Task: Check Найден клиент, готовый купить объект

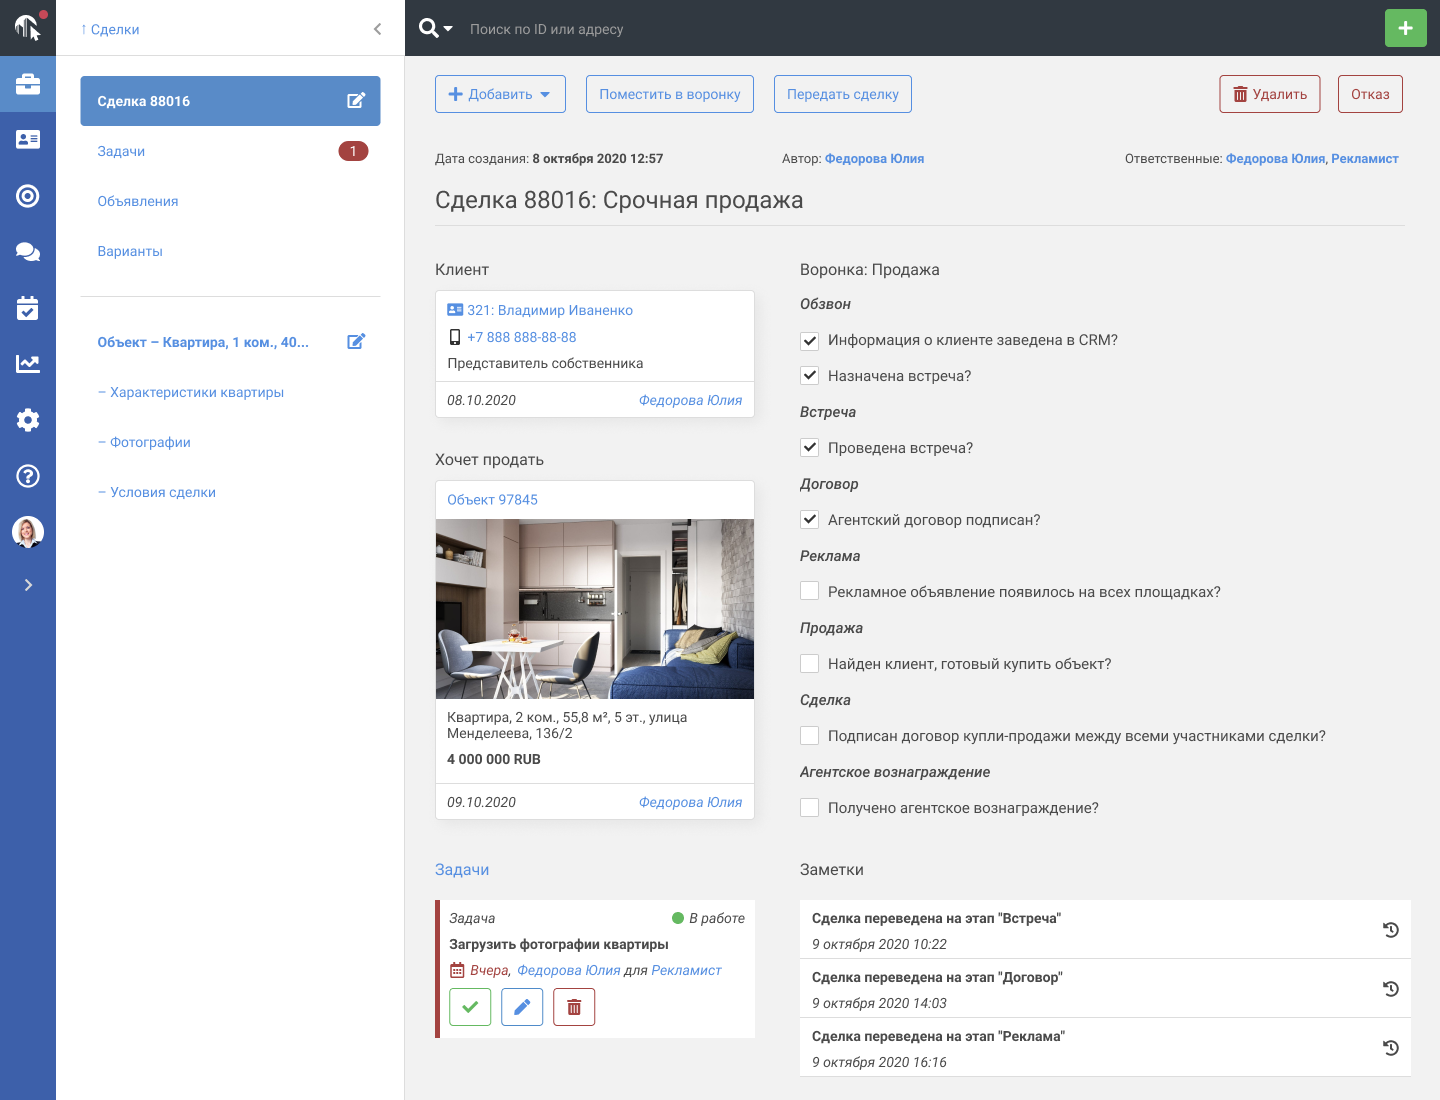Action: (810, 664)
